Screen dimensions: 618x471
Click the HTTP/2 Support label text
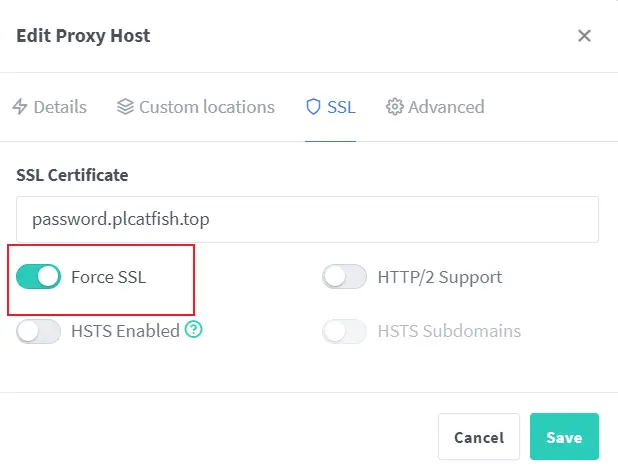[x=440, y=277]
